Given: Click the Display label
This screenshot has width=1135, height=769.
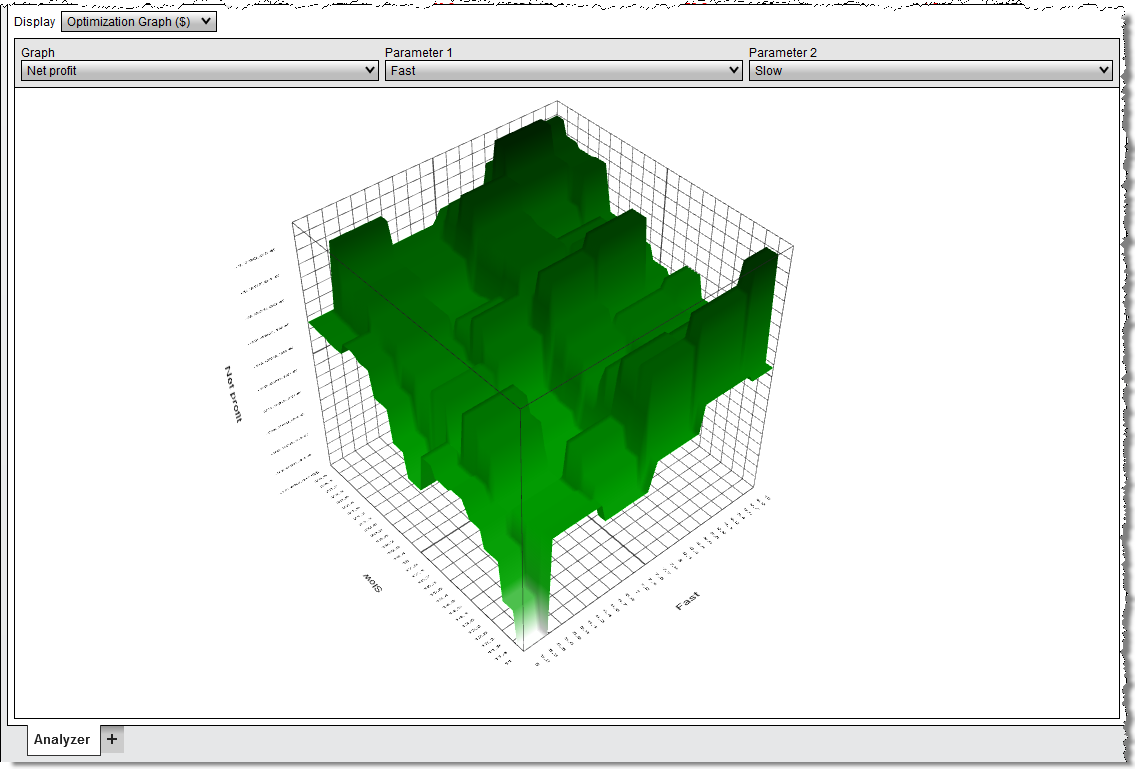Looking at the screenshot, I should pyautogui.click(x=33, y=21).
